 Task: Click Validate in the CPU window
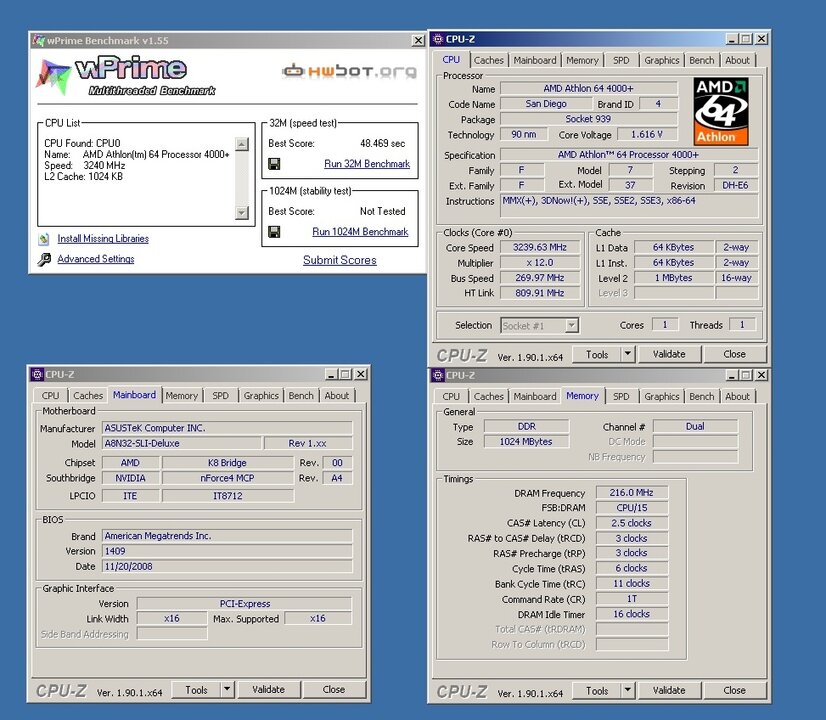coord(669,354)
